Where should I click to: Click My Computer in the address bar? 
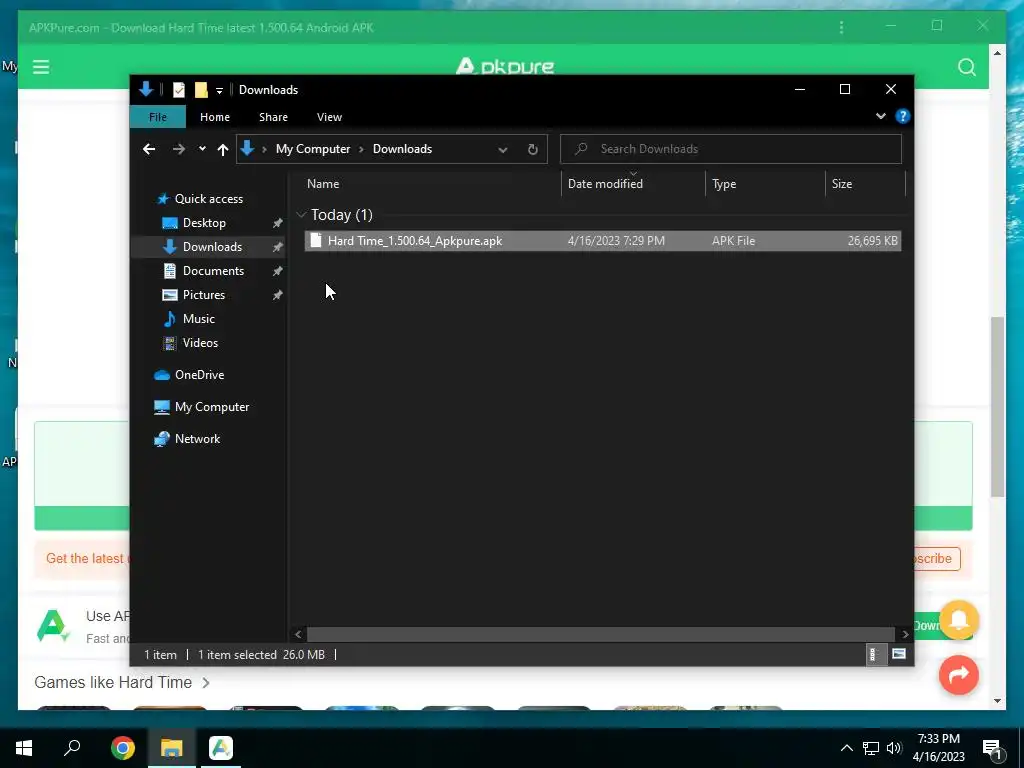point(313,149)
